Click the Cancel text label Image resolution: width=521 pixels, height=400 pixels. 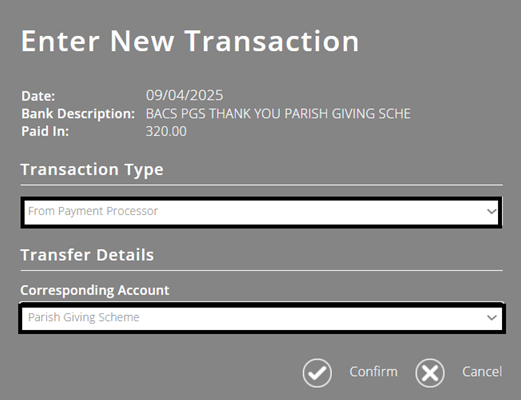click(x=482, y=372)
